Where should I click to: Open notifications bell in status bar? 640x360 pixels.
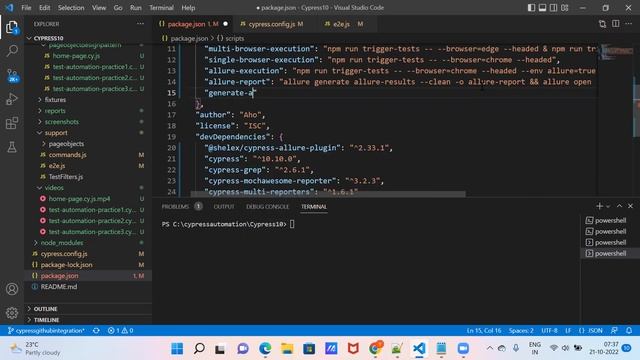(x=629, y=331)
